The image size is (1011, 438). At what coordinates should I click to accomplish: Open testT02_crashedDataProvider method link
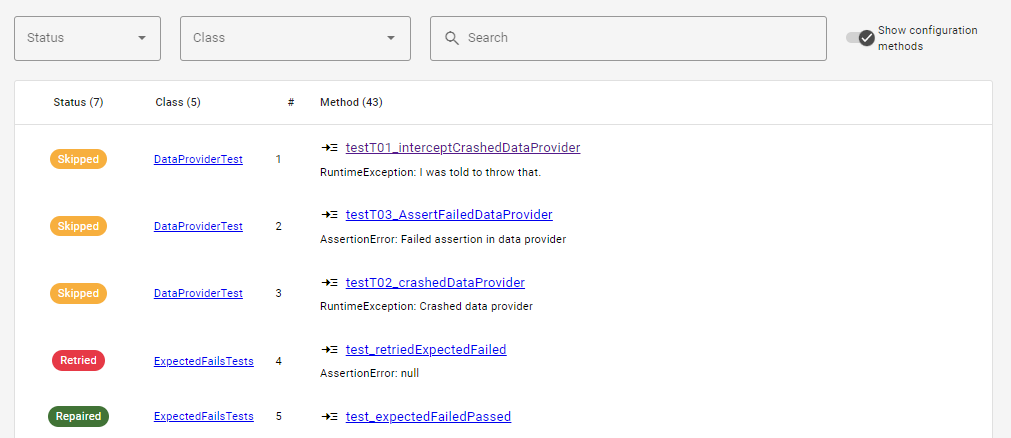435,283
